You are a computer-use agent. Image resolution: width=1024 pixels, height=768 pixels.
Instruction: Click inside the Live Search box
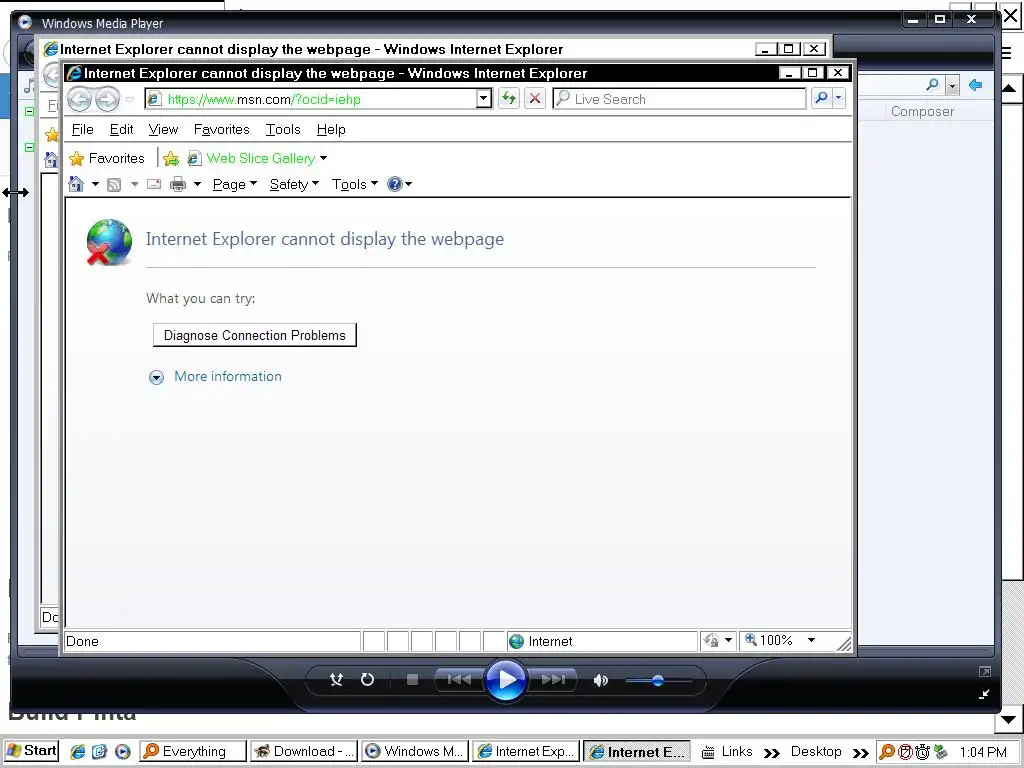pyautogui.click(x=679, y=99)
